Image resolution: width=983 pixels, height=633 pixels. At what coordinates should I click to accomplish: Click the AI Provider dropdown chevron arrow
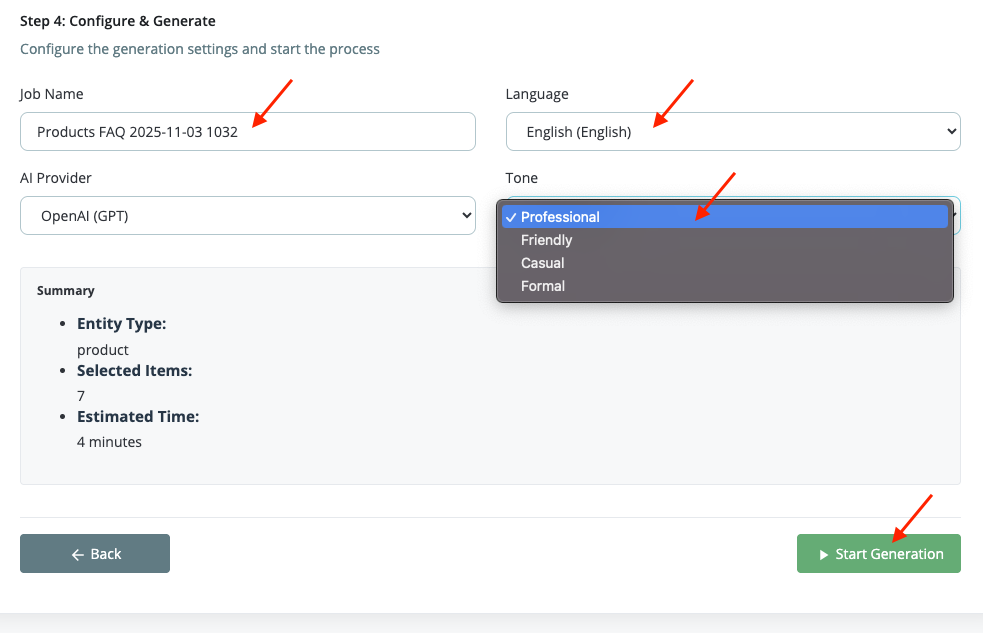(465, 215)
